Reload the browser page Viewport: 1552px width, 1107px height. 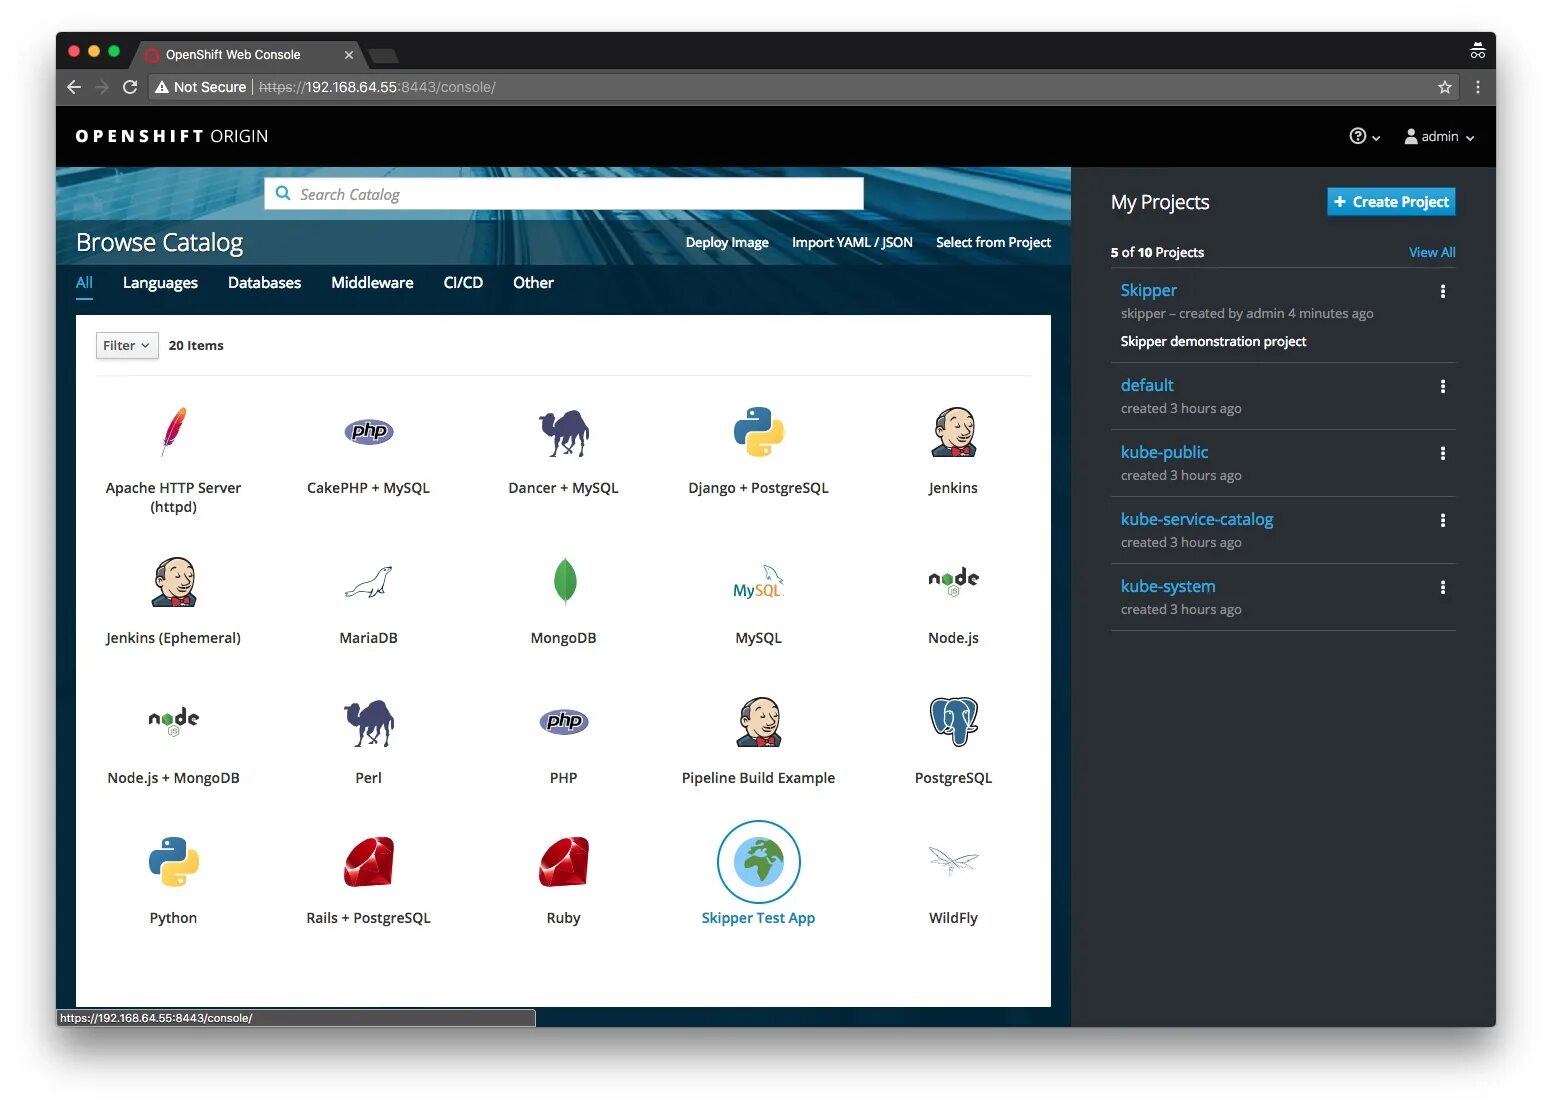(130, 87)
